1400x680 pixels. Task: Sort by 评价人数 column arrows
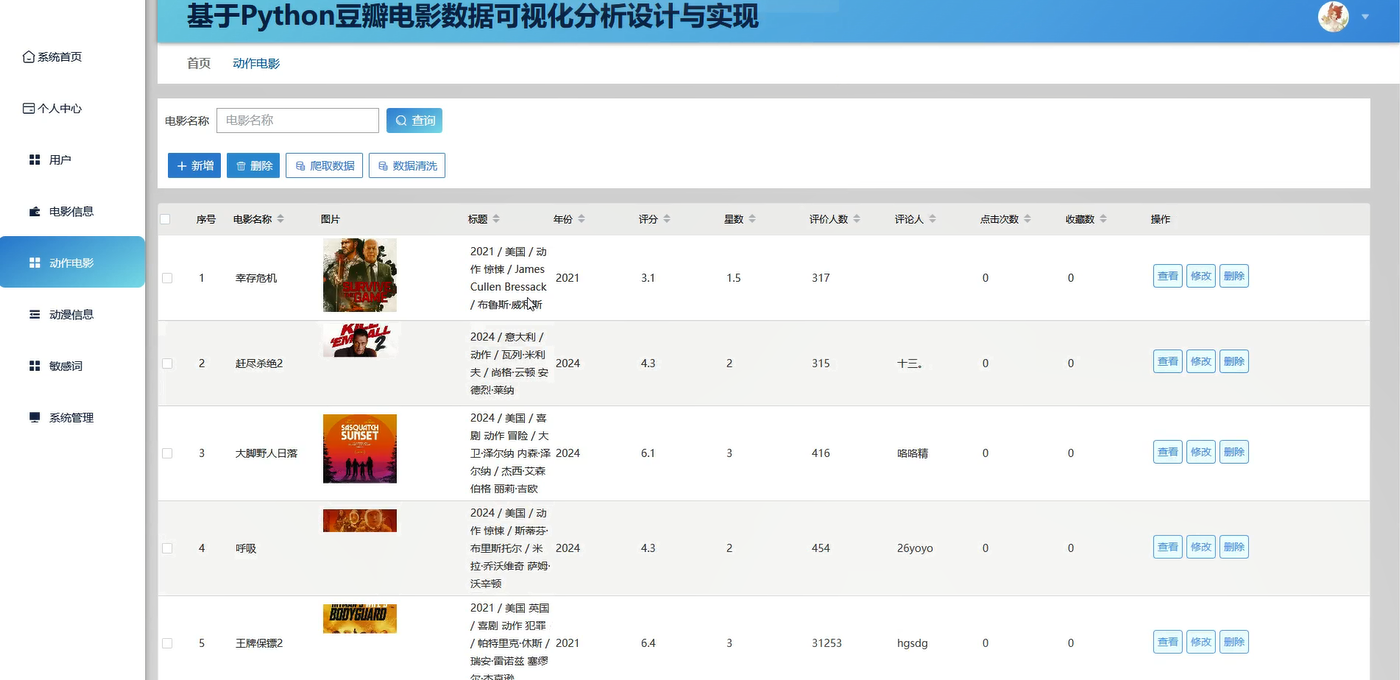857,219
